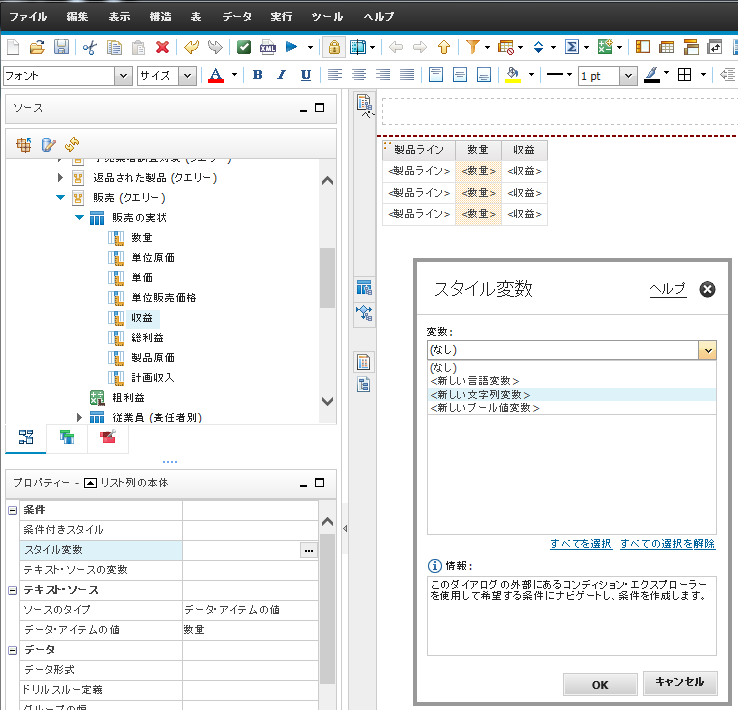The image size is (738, 710).
Task: Click the sort arrows icon
Action: point(538,47)
